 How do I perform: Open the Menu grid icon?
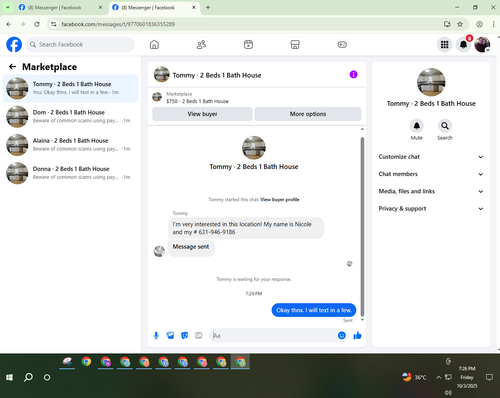[445, 45]
